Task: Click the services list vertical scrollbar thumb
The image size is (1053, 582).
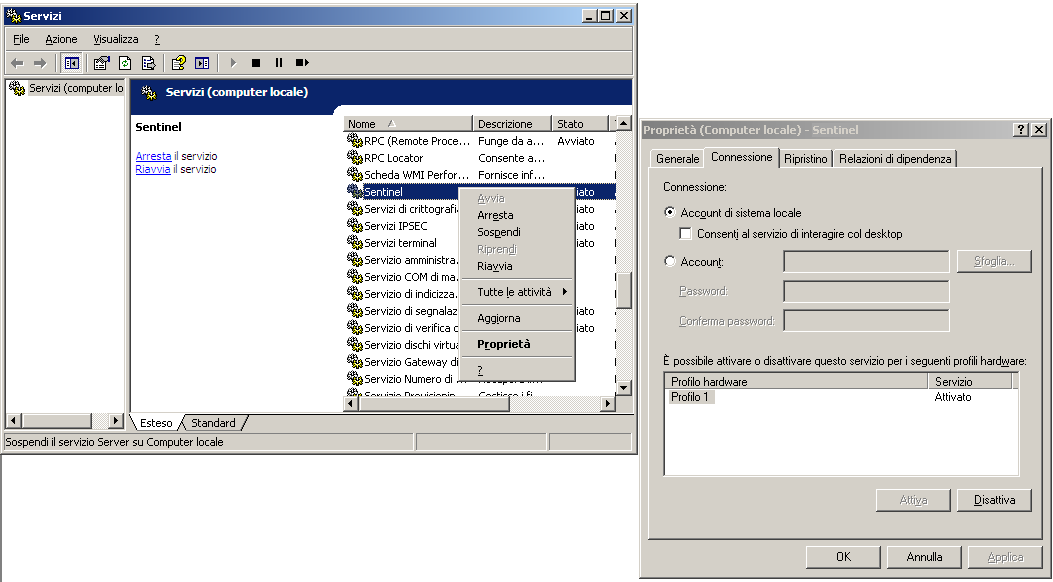Action: point(623,291)
